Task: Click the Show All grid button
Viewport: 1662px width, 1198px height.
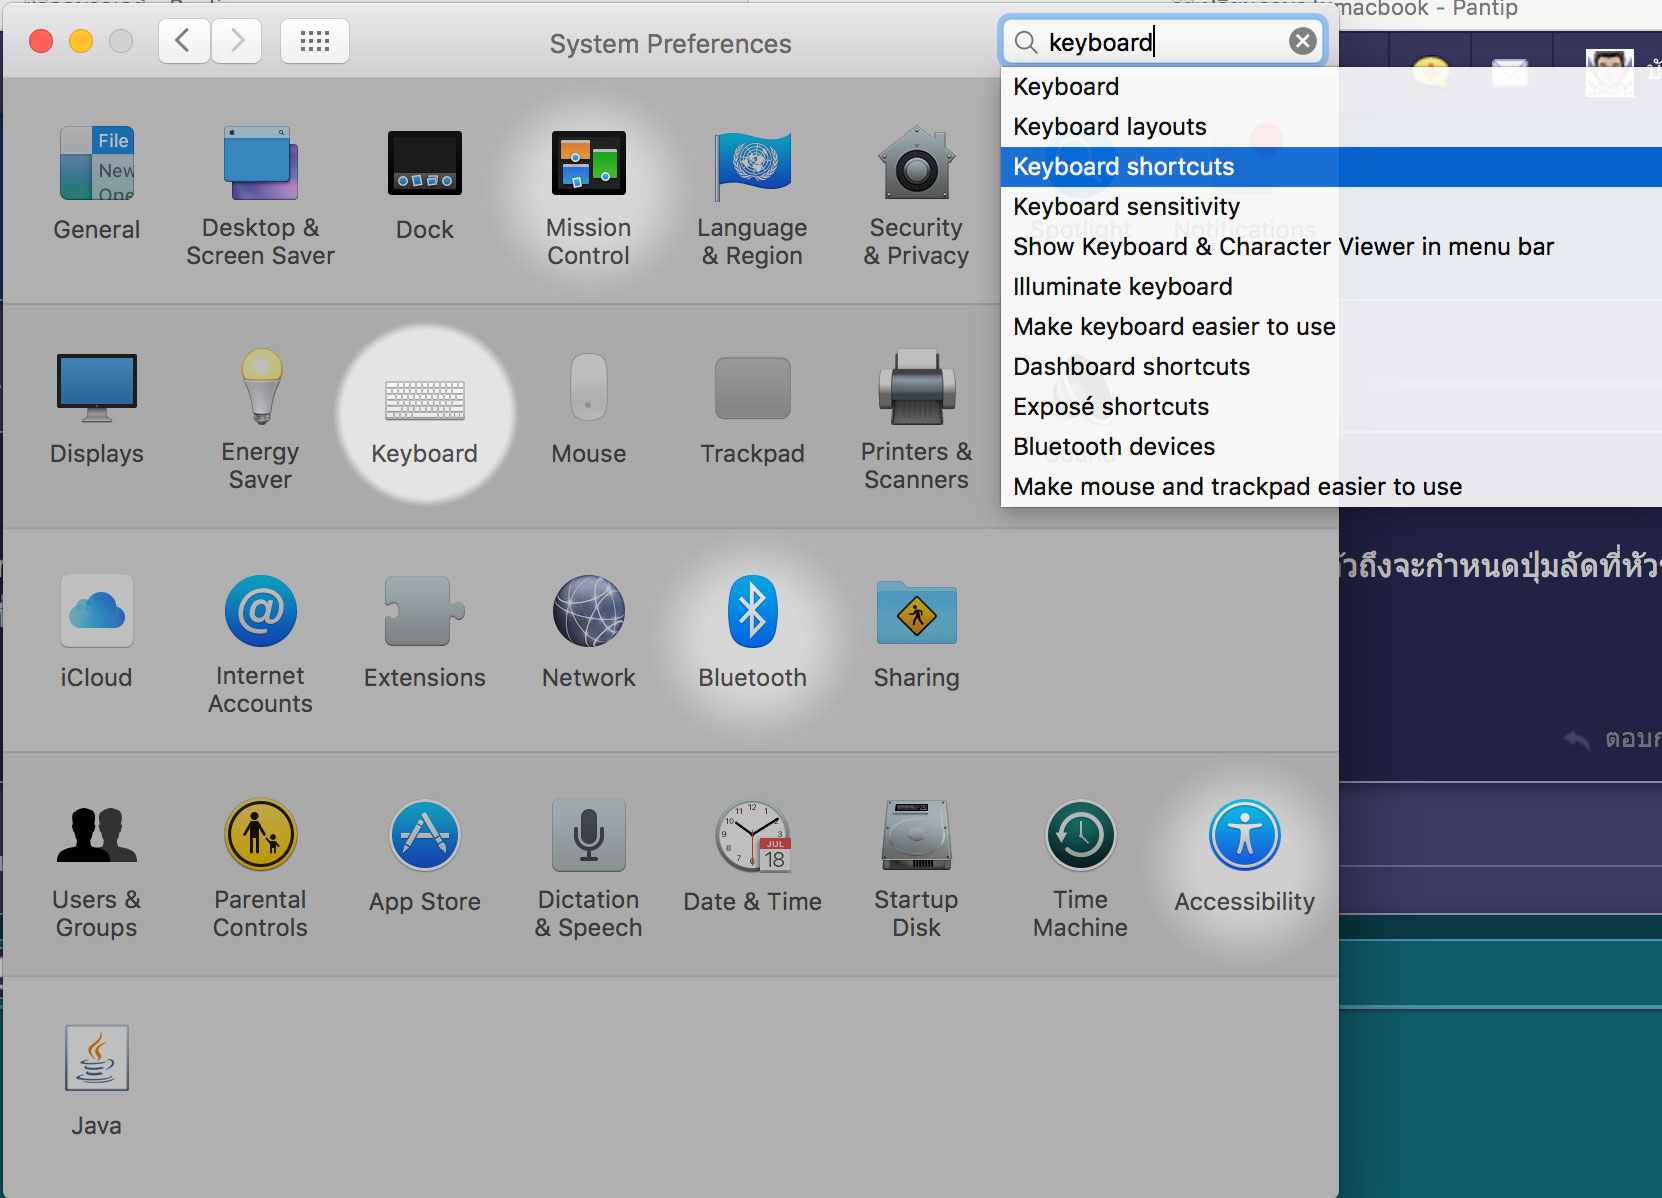Action: (315, 41)
